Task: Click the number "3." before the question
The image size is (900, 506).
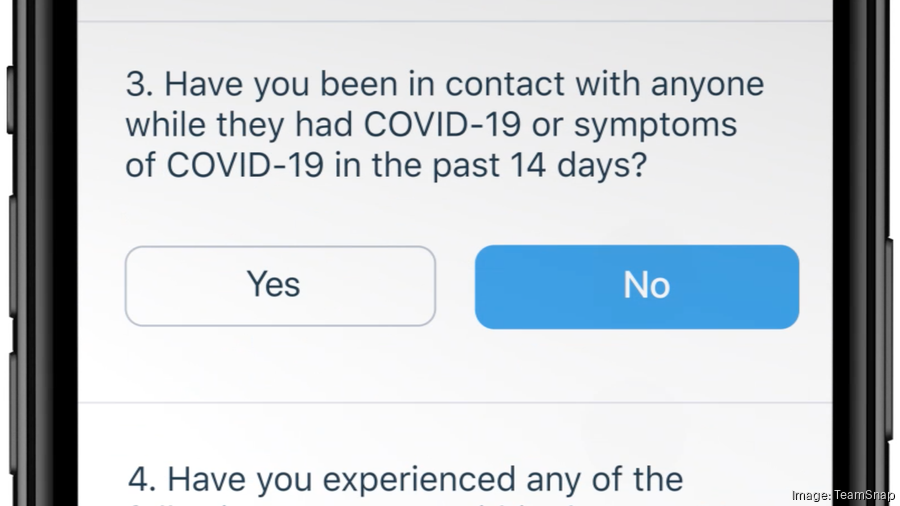Action: [x=139, y=85]
